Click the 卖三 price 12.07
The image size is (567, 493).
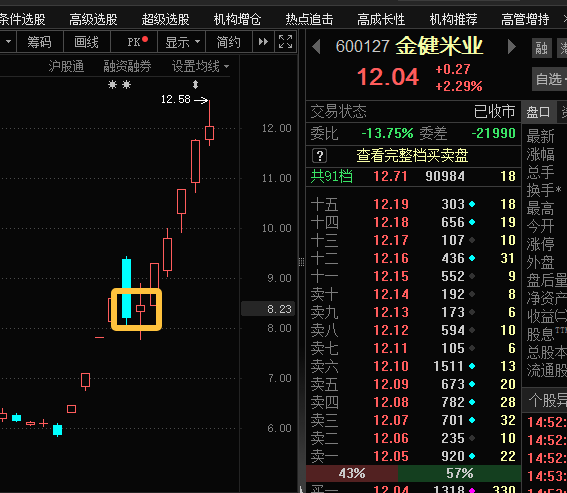[391, 420]
